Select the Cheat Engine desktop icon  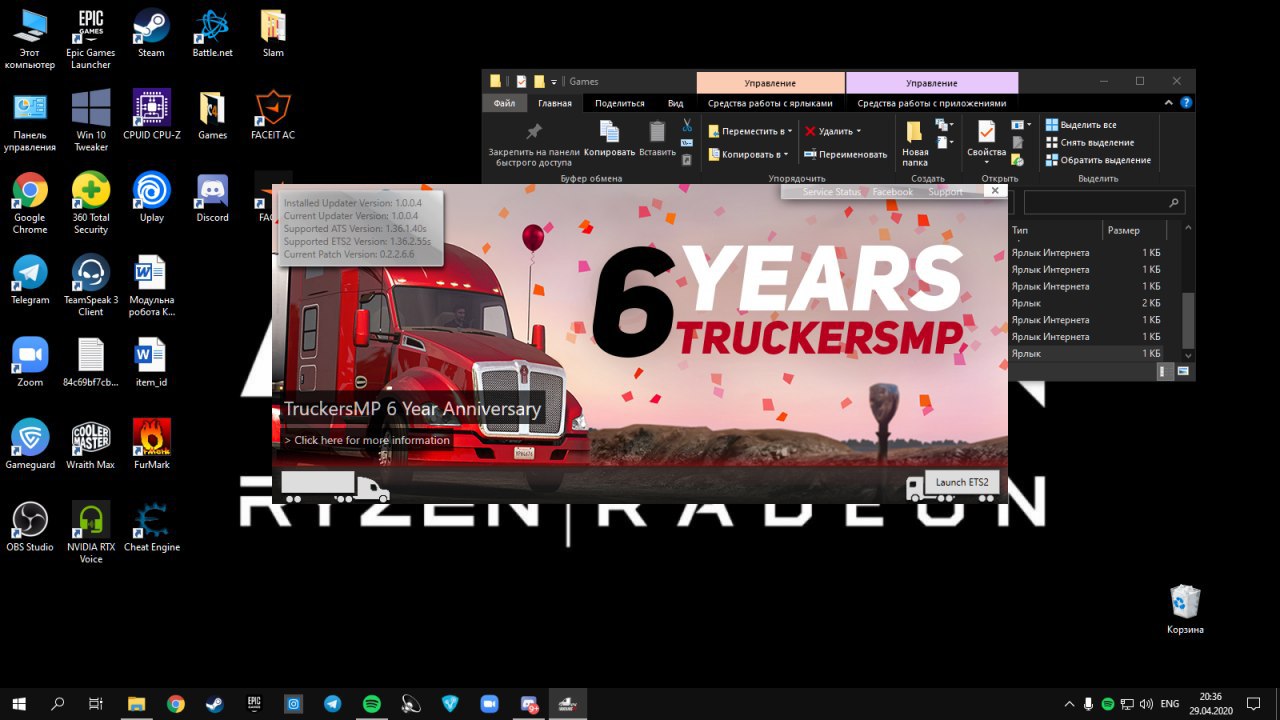coord(151,526)
